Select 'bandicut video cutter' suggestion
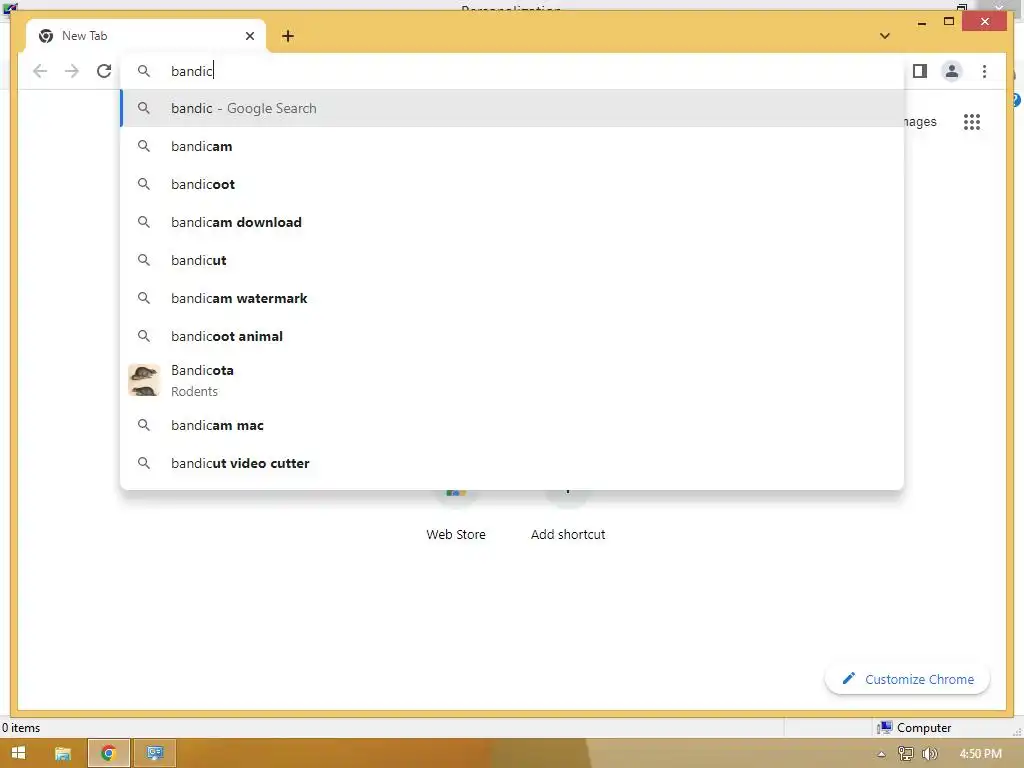 pyautogui.click(x=513, y=463)
